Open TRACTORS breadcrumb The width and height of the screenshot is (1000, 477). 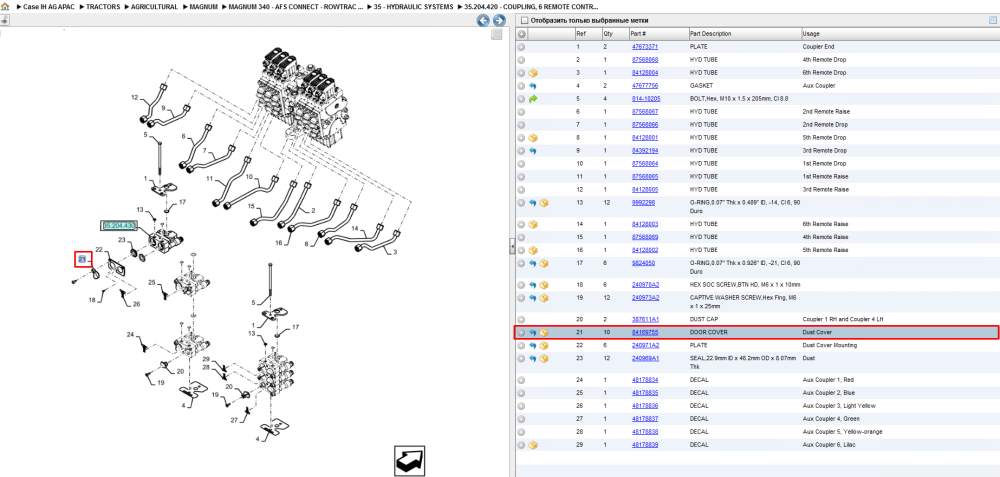coord(103,6)
